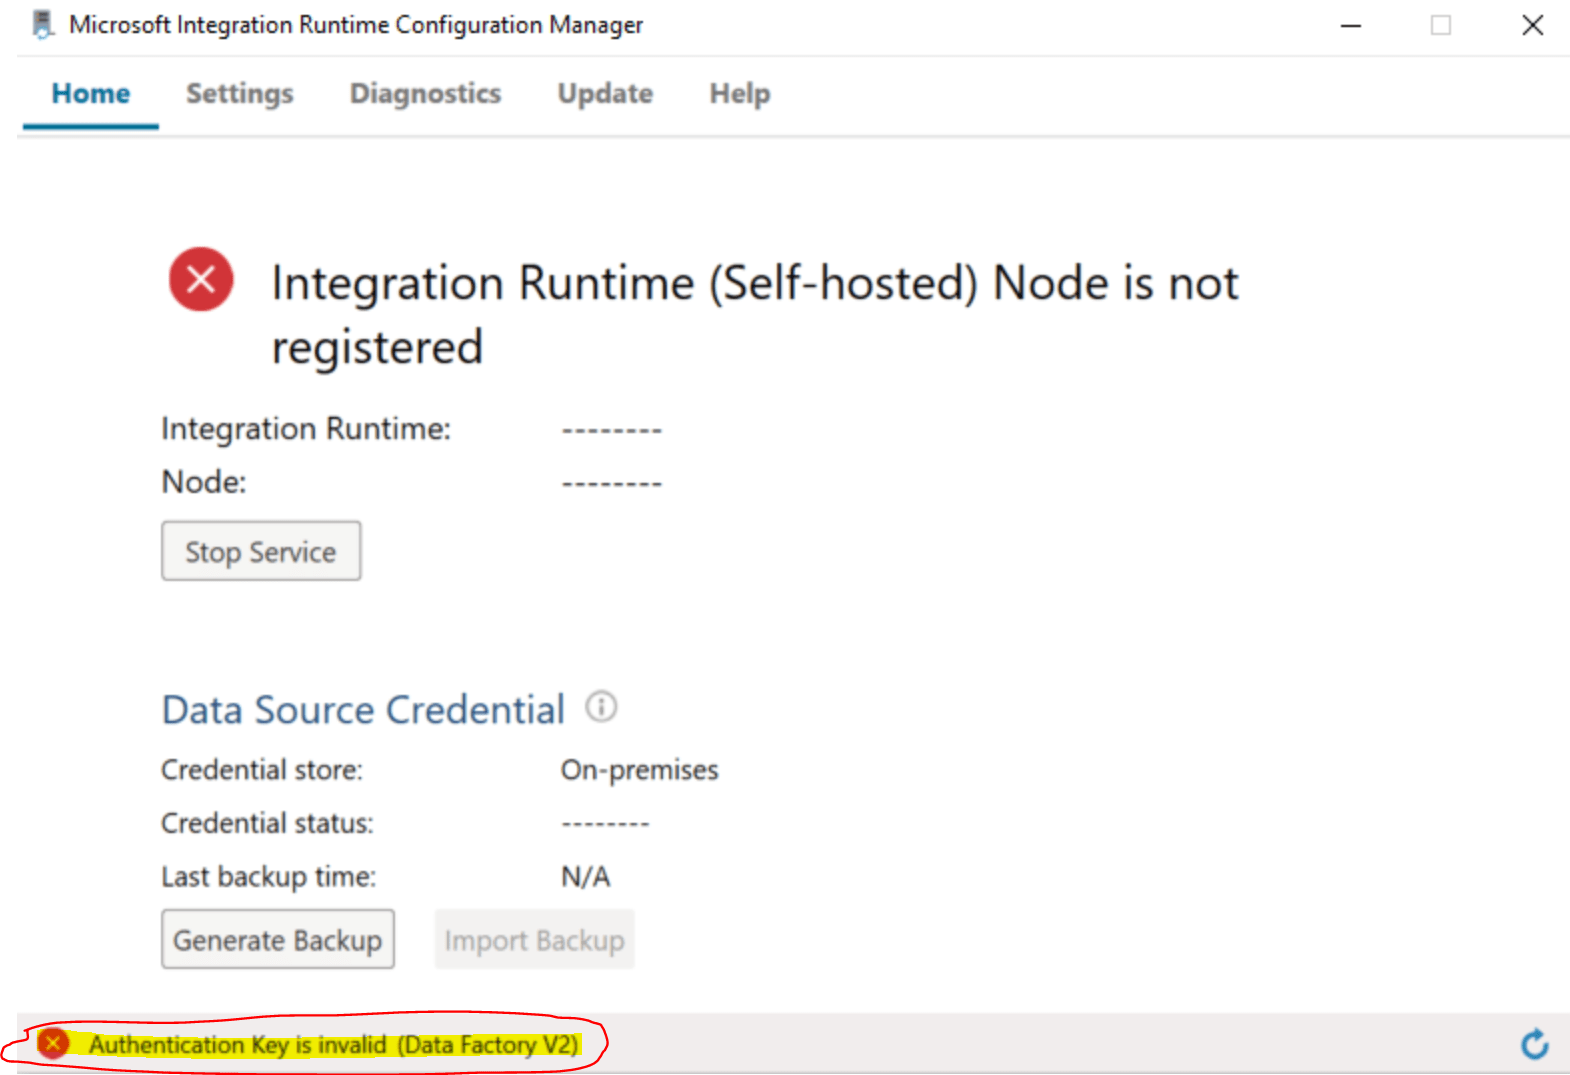The image size is (1570, 1075).
Task: Click Generate Backup button
Action: point(278,939)
